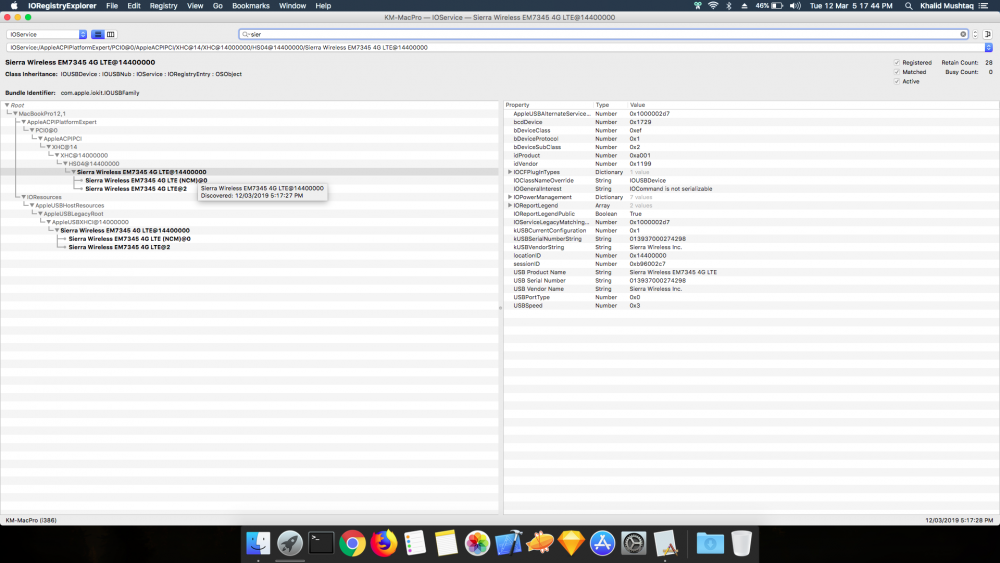Collapse the IOResources tree node
The image size is (1000, 563).
pyautogui.click(x=24, y=197)
